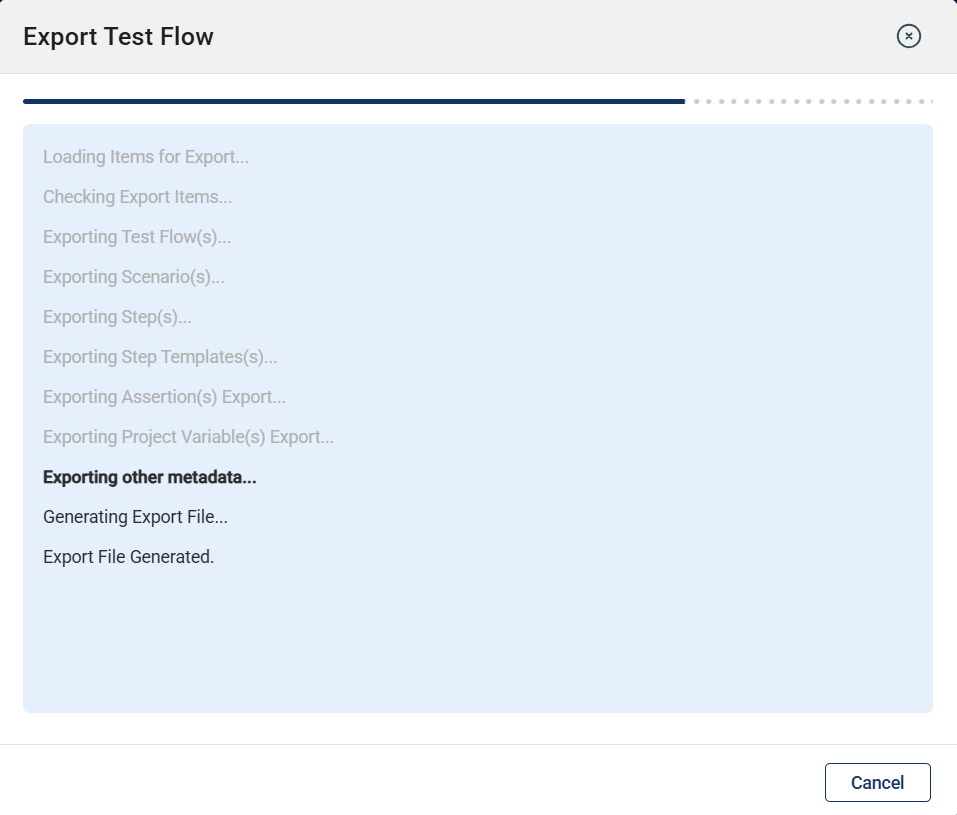Image resolution: width=957 pixels, height=815 pixels.
Task: Select the 'Loading Items for Export...' line
Action: coord(146,157)
